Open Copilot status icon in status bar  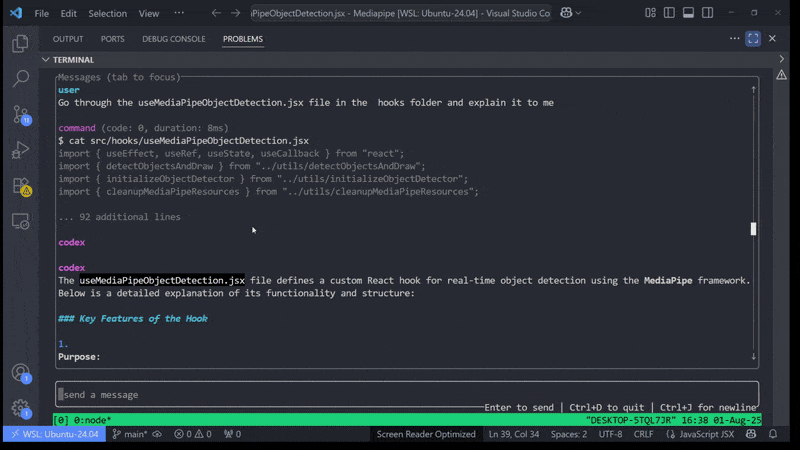[751, 434]
